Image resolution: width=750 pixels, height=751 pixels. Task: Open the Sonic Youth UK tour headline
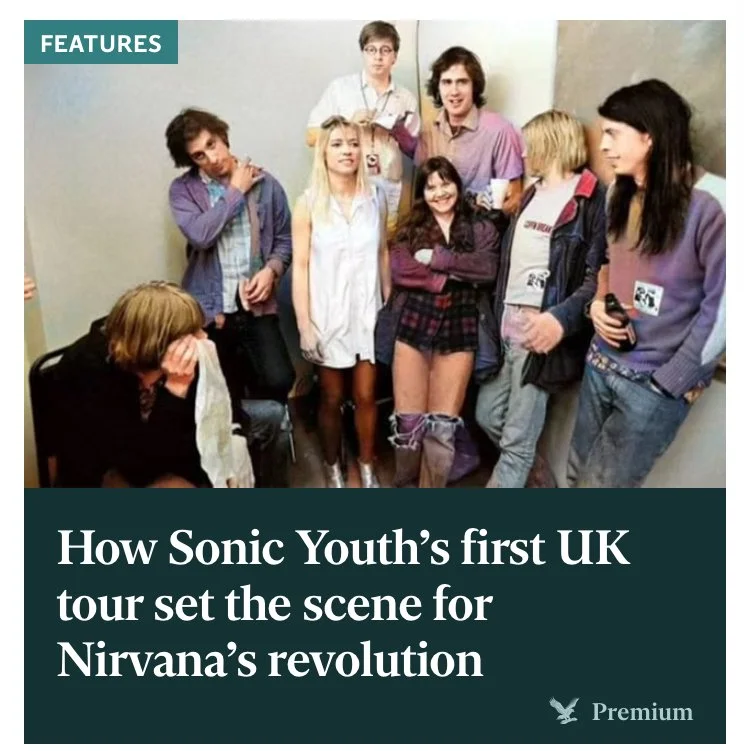(x=343, y=603)
